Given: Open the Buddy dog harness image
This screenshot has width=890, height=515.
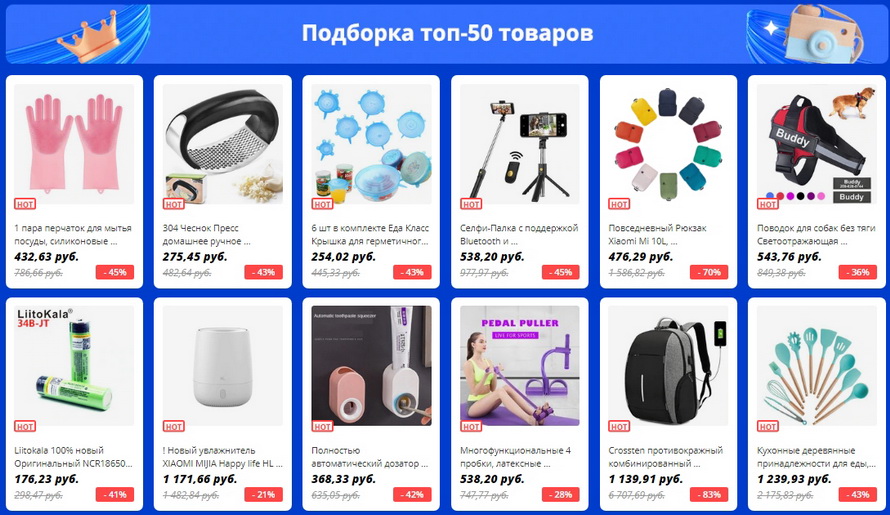Looking at the screenshot, I should click(x=817, y=144).
